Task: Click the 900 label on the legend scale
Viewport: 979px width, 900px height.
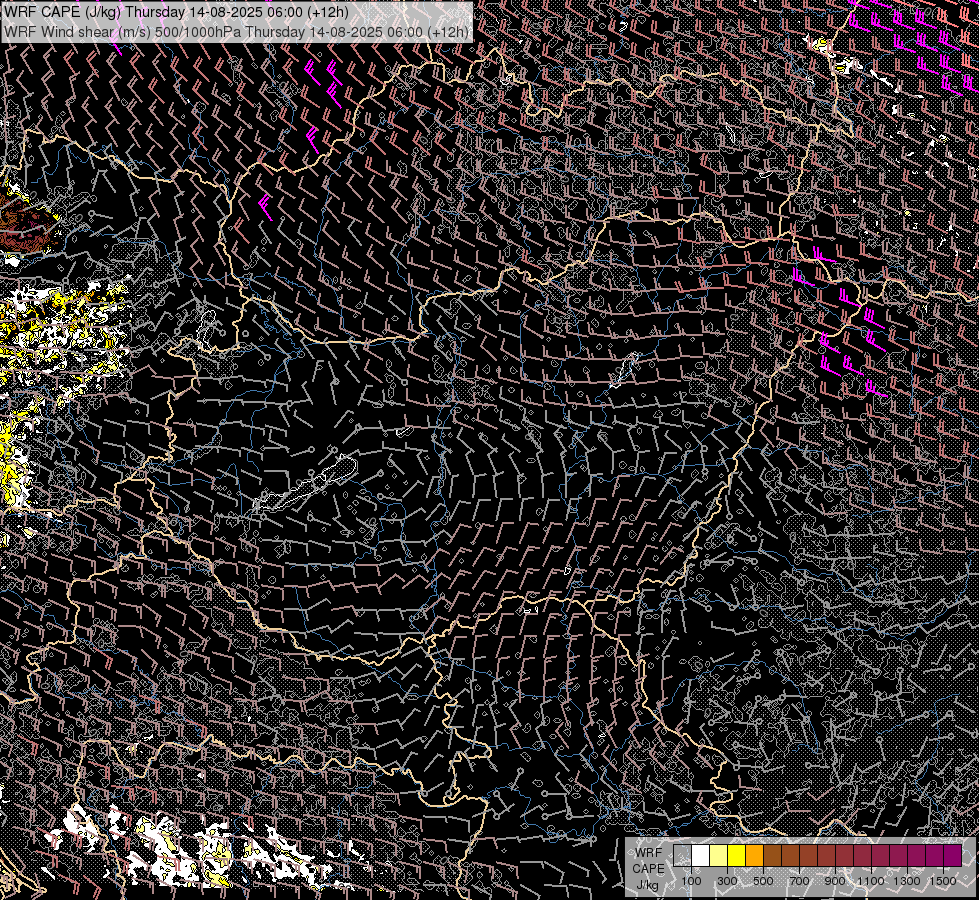Action: [x=835, y=881]
